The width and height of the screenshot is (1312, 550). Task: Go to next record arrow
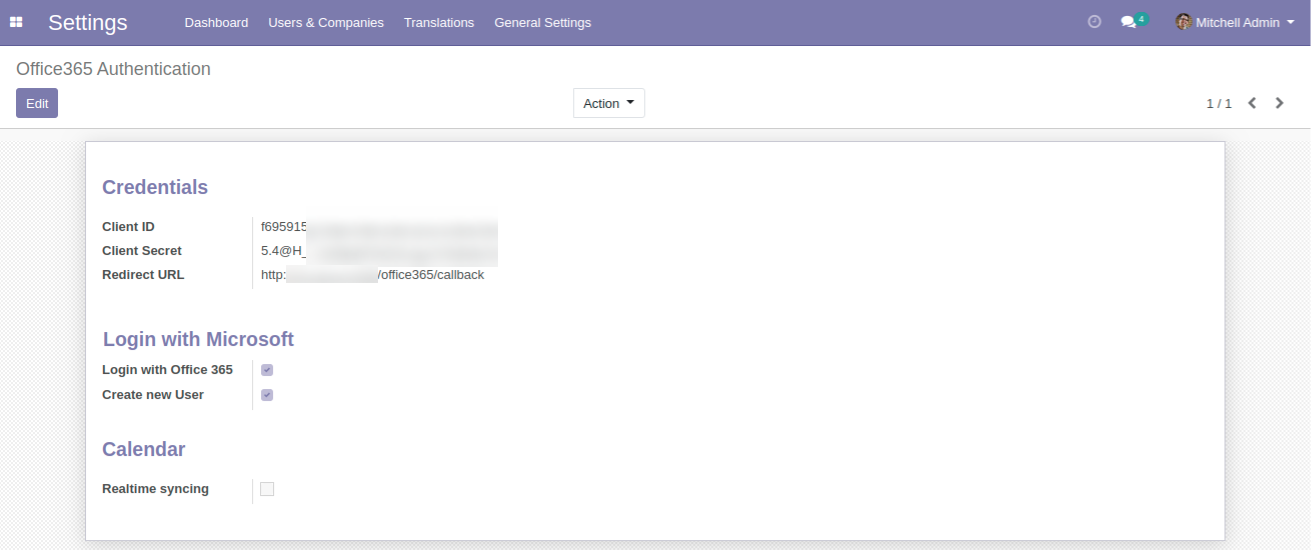pos(1279,103)
